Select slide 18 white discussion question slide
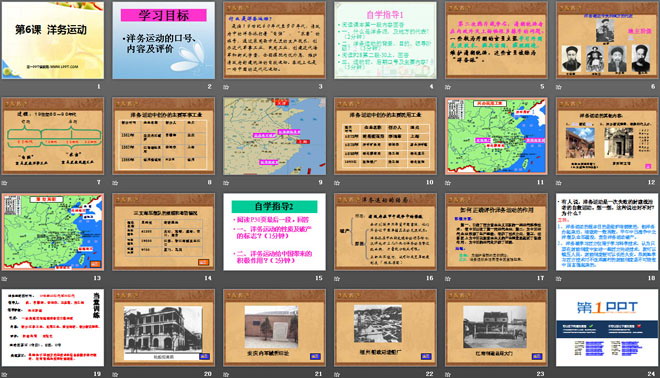 tap(607, 232)
